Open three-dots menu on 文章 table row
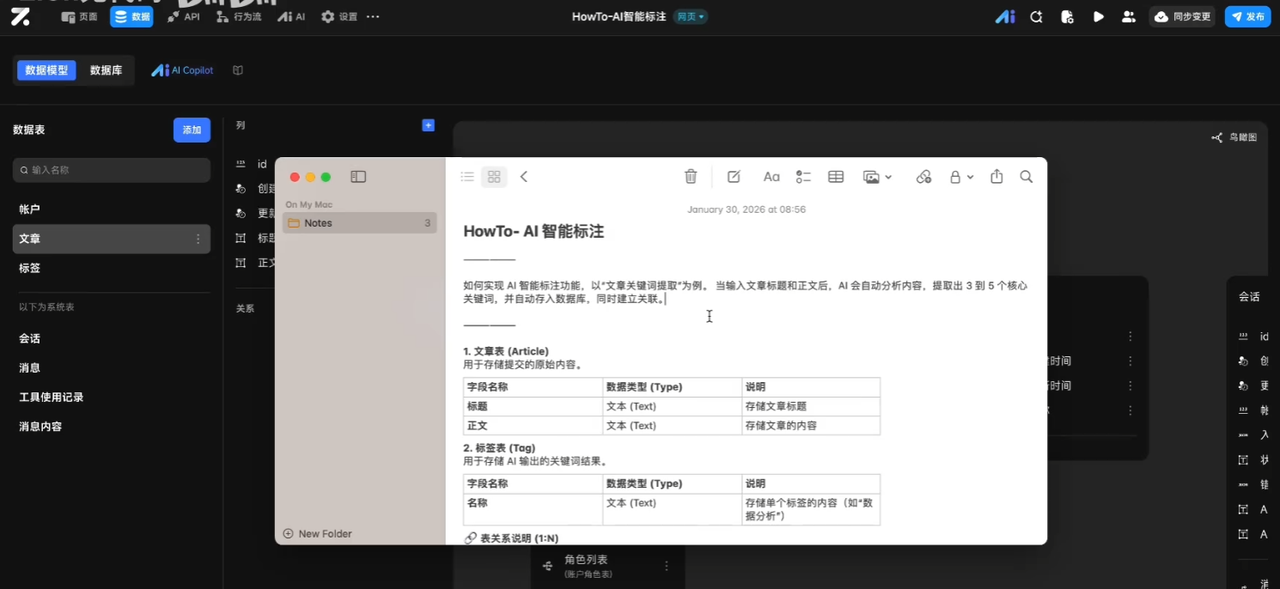This screenshot has height=589, width=1280. click(x=198, y=239)
